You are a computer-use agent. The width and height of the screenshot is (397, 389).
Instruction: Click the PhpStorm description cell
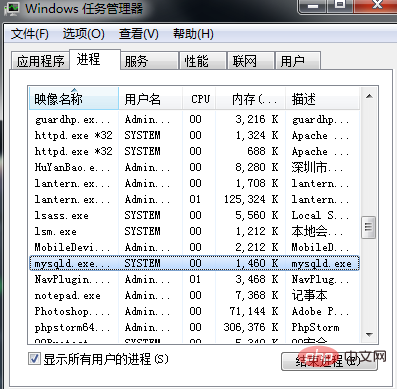click(315, 328)
